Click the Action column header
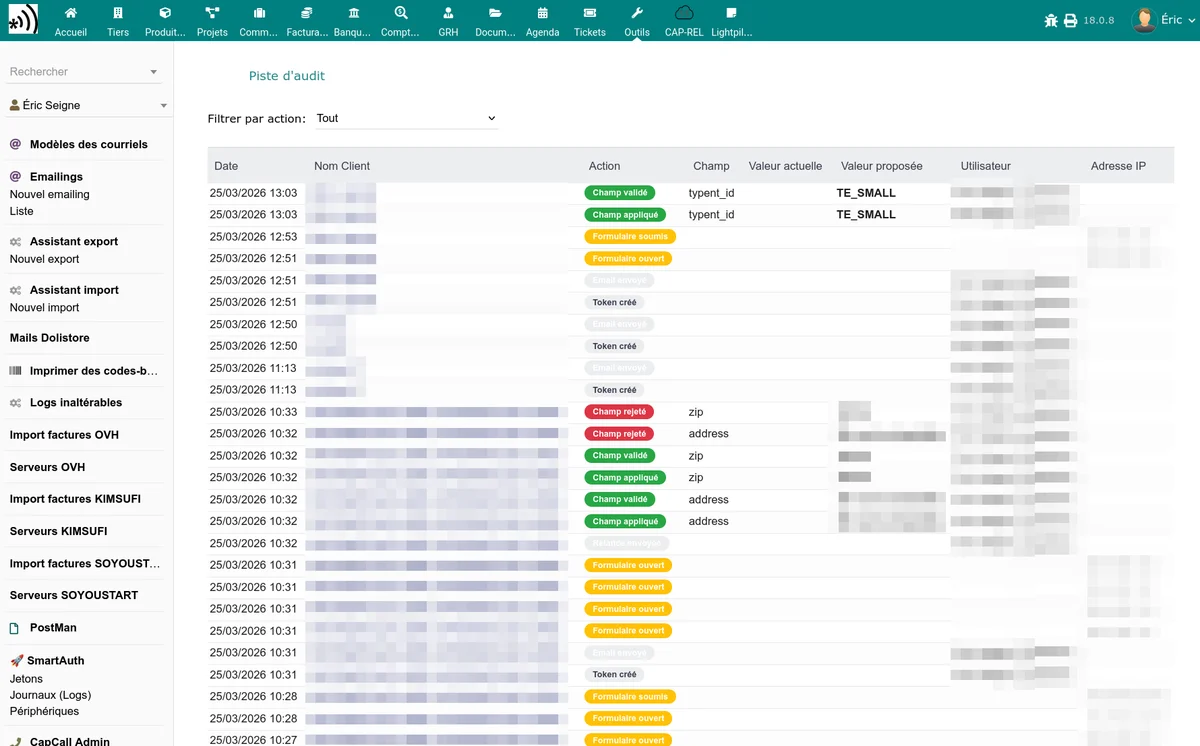The height and width of the screenshot is (746, 1200). click(604, 166)
